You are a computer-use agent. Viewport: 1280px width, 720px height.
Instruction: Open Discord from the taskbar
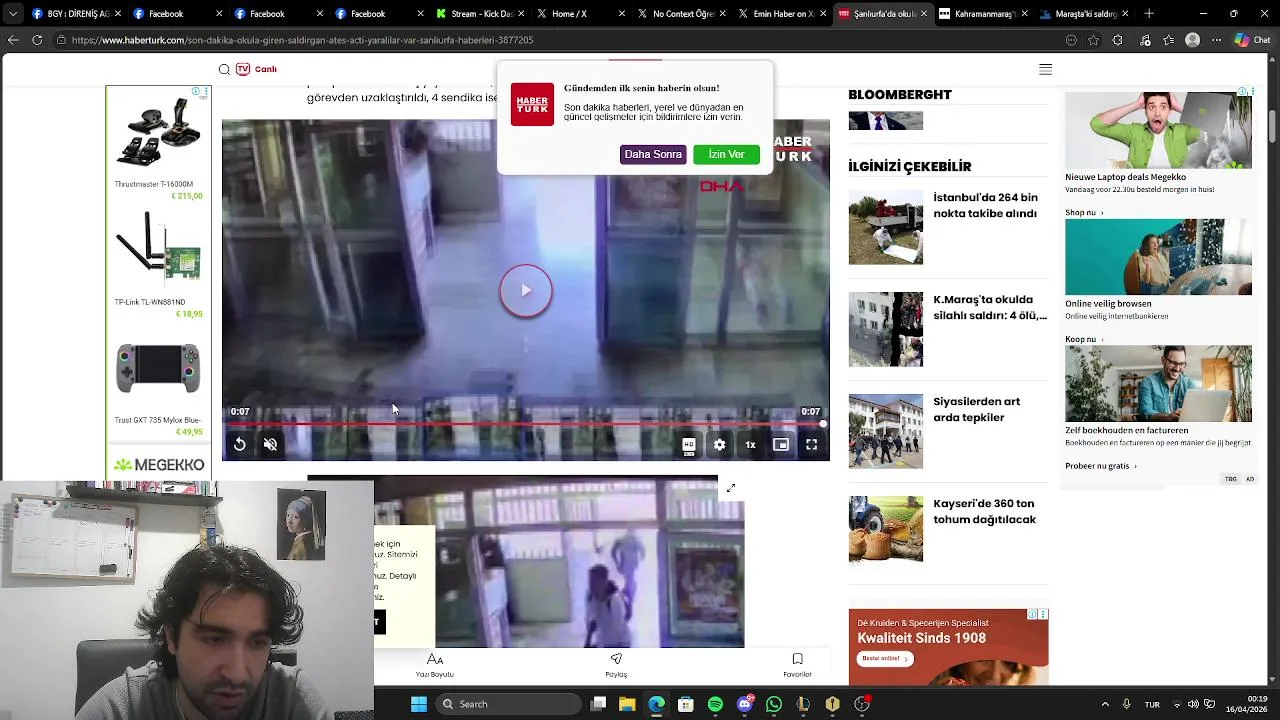tap(744, 704)
